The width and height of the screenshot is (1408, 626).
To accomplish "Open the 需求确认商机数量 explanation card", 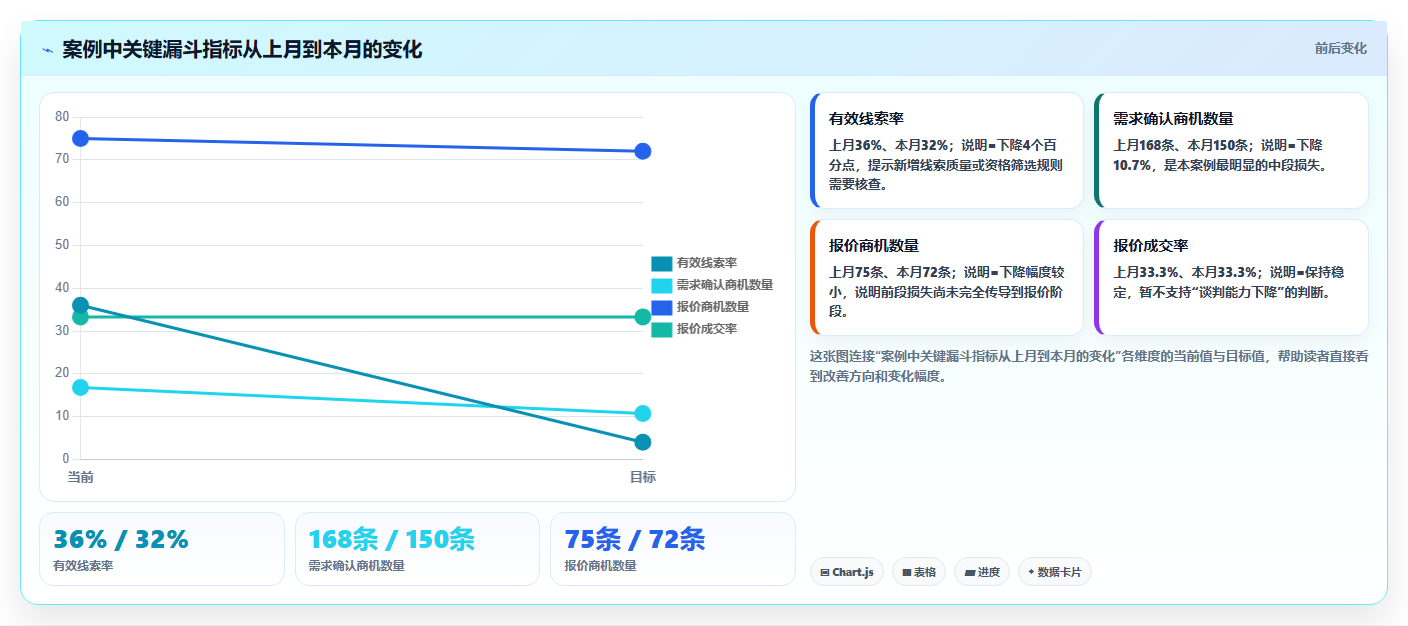I will 1231,151.
